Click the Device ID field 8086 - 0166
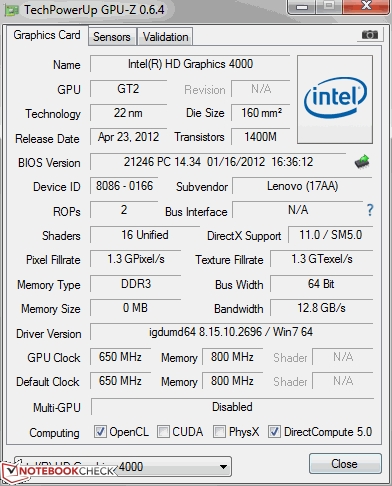The image size is (392, 486). click(x=124, y=186)
